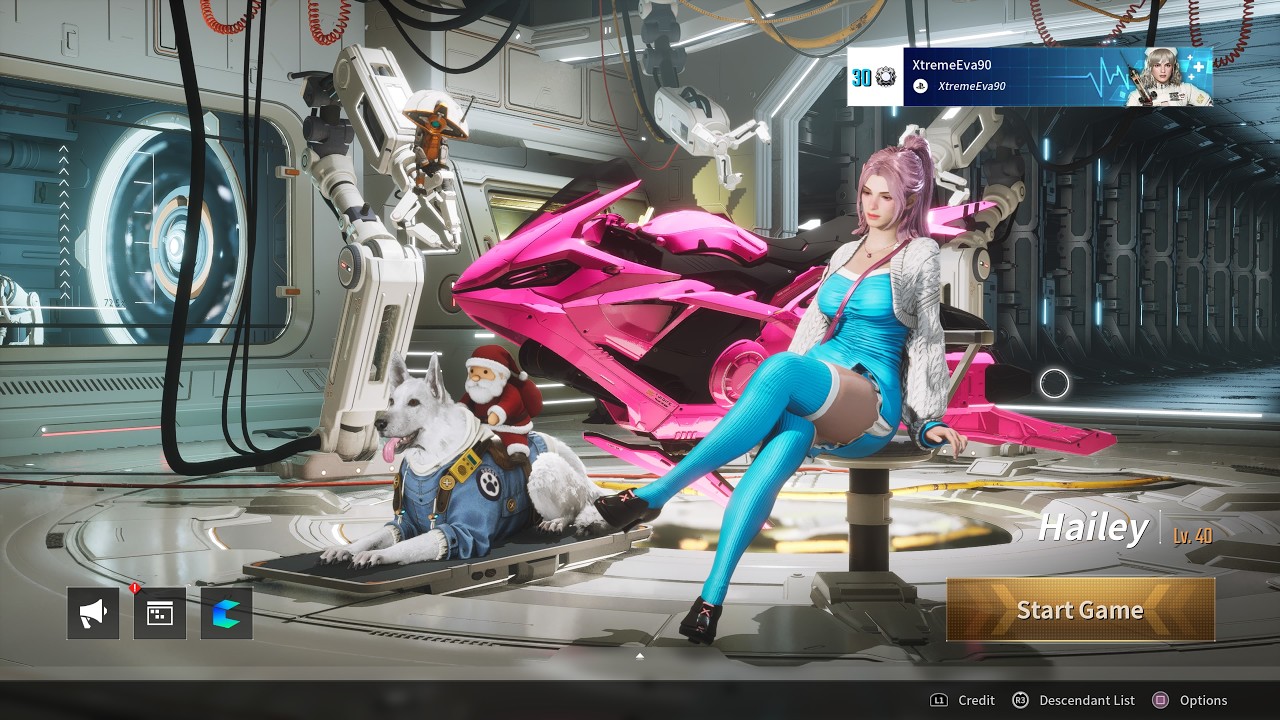Image resolution: width=1280 pixels, height=720 pixels.
Task: Click the mastery rank 30 emblem
Action: (x=873, y=78)
